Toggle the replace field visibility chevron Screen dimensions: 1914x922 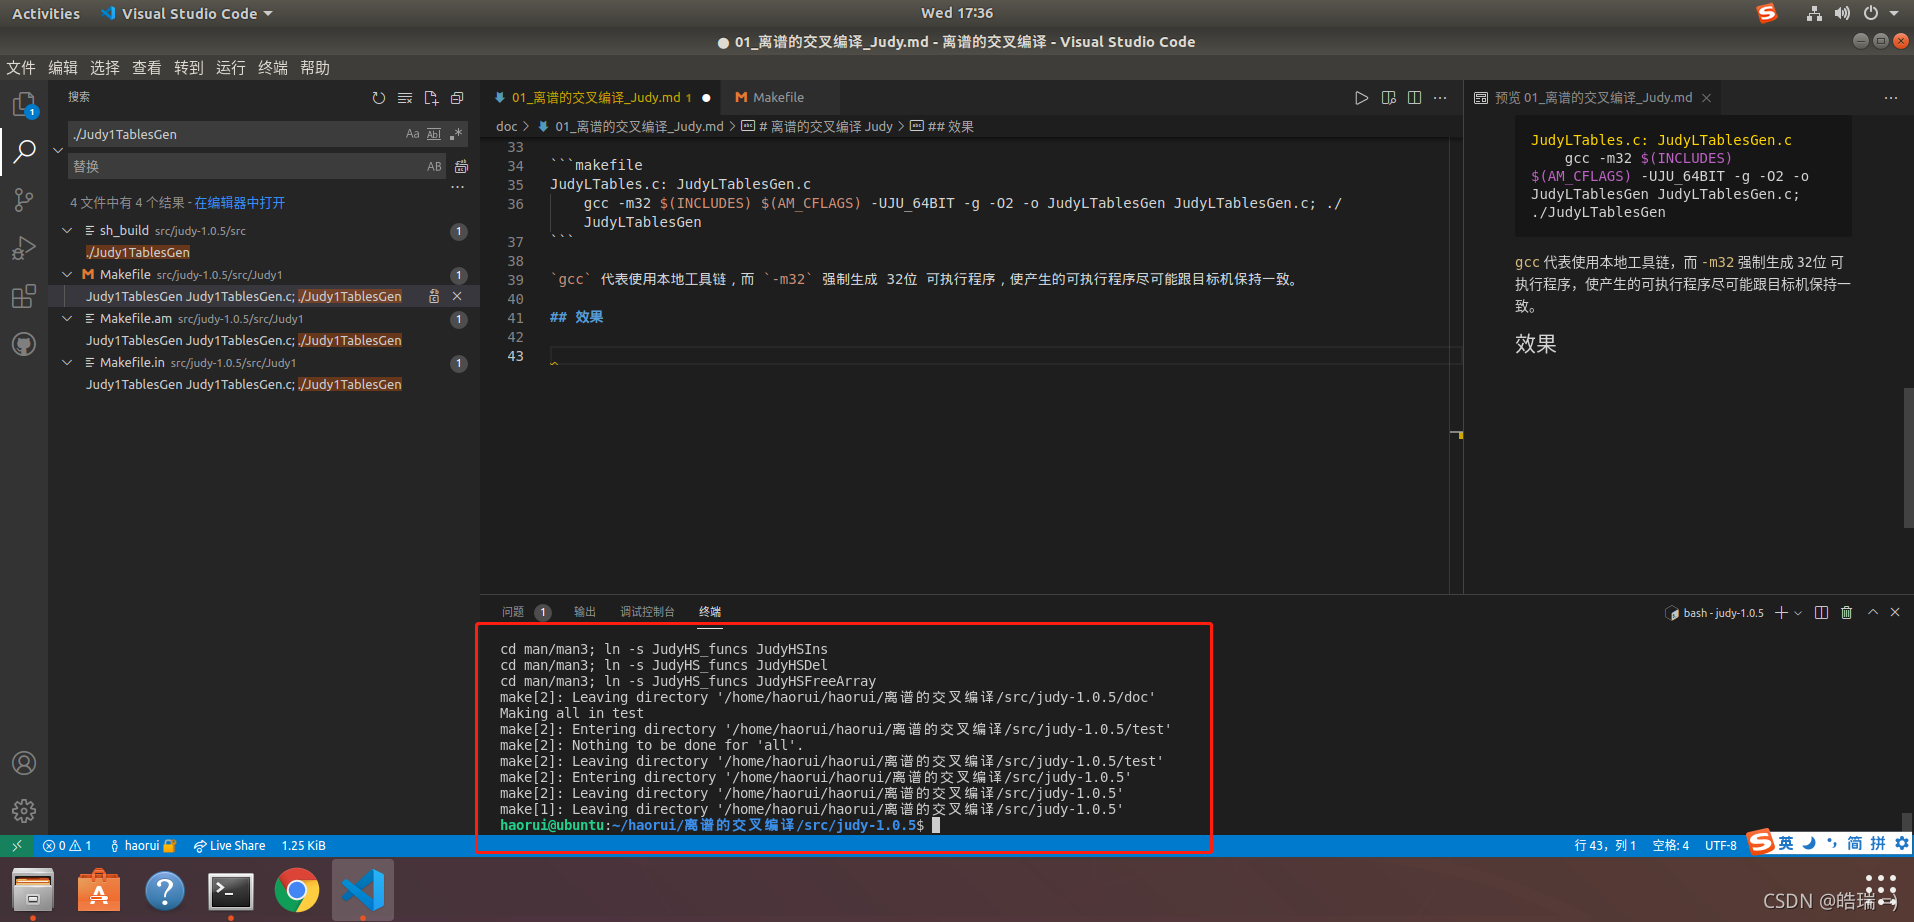[x=58, y=150]
